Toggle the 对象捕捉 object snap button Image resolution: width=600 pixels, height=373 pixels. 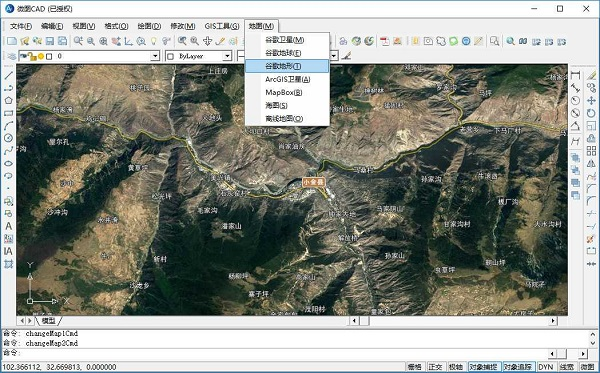(x=484, y=367)
